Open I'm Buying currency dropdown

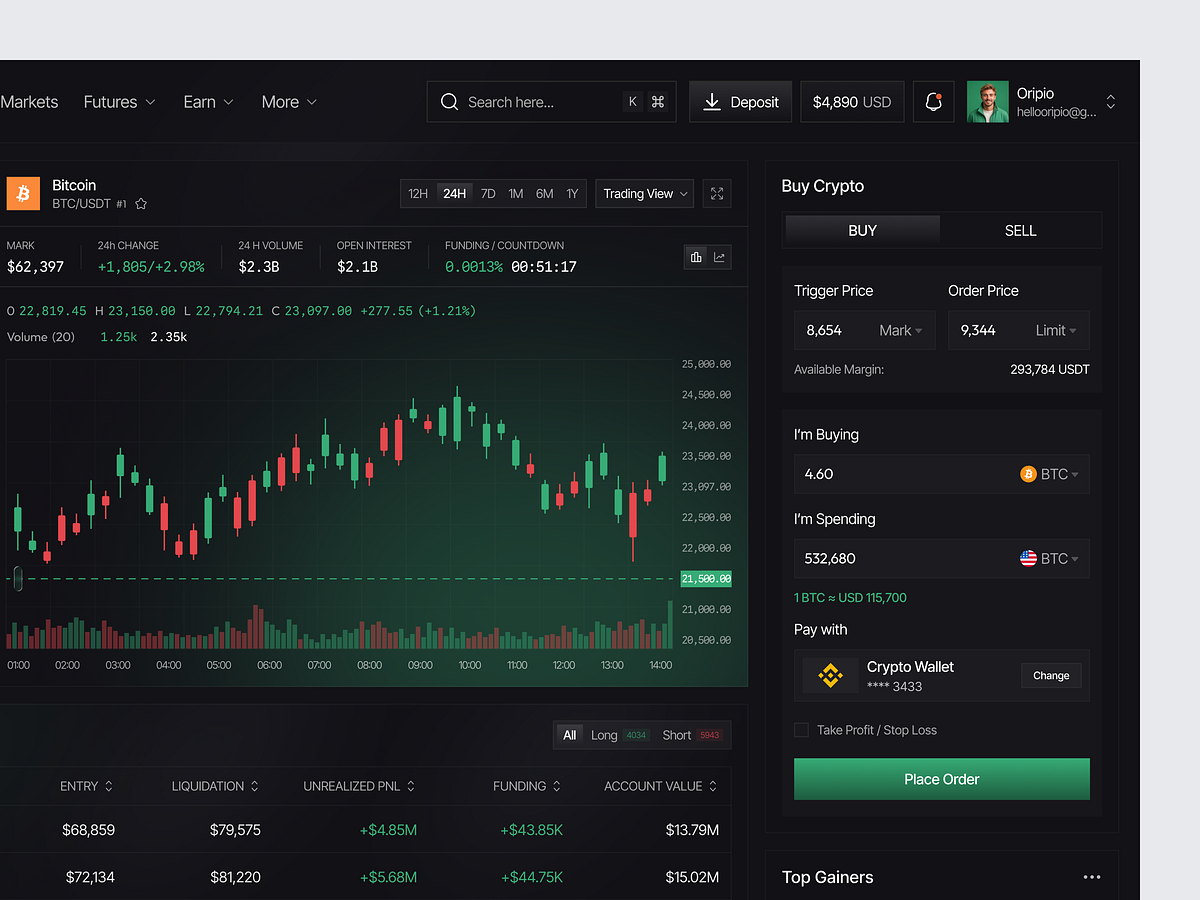(1049, 474)
